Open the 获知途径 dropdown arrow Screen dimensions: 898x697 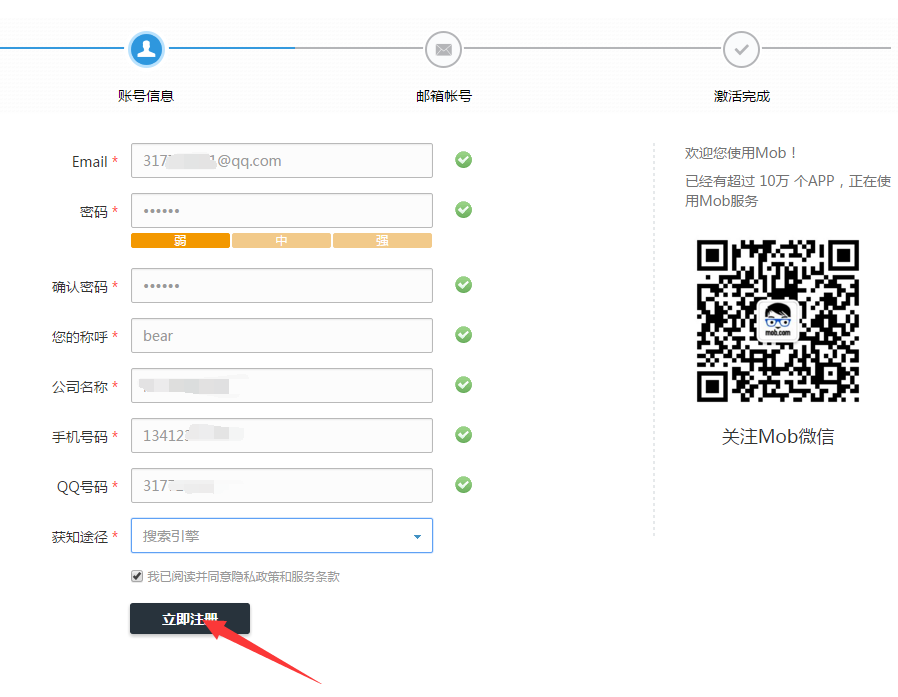417,537
